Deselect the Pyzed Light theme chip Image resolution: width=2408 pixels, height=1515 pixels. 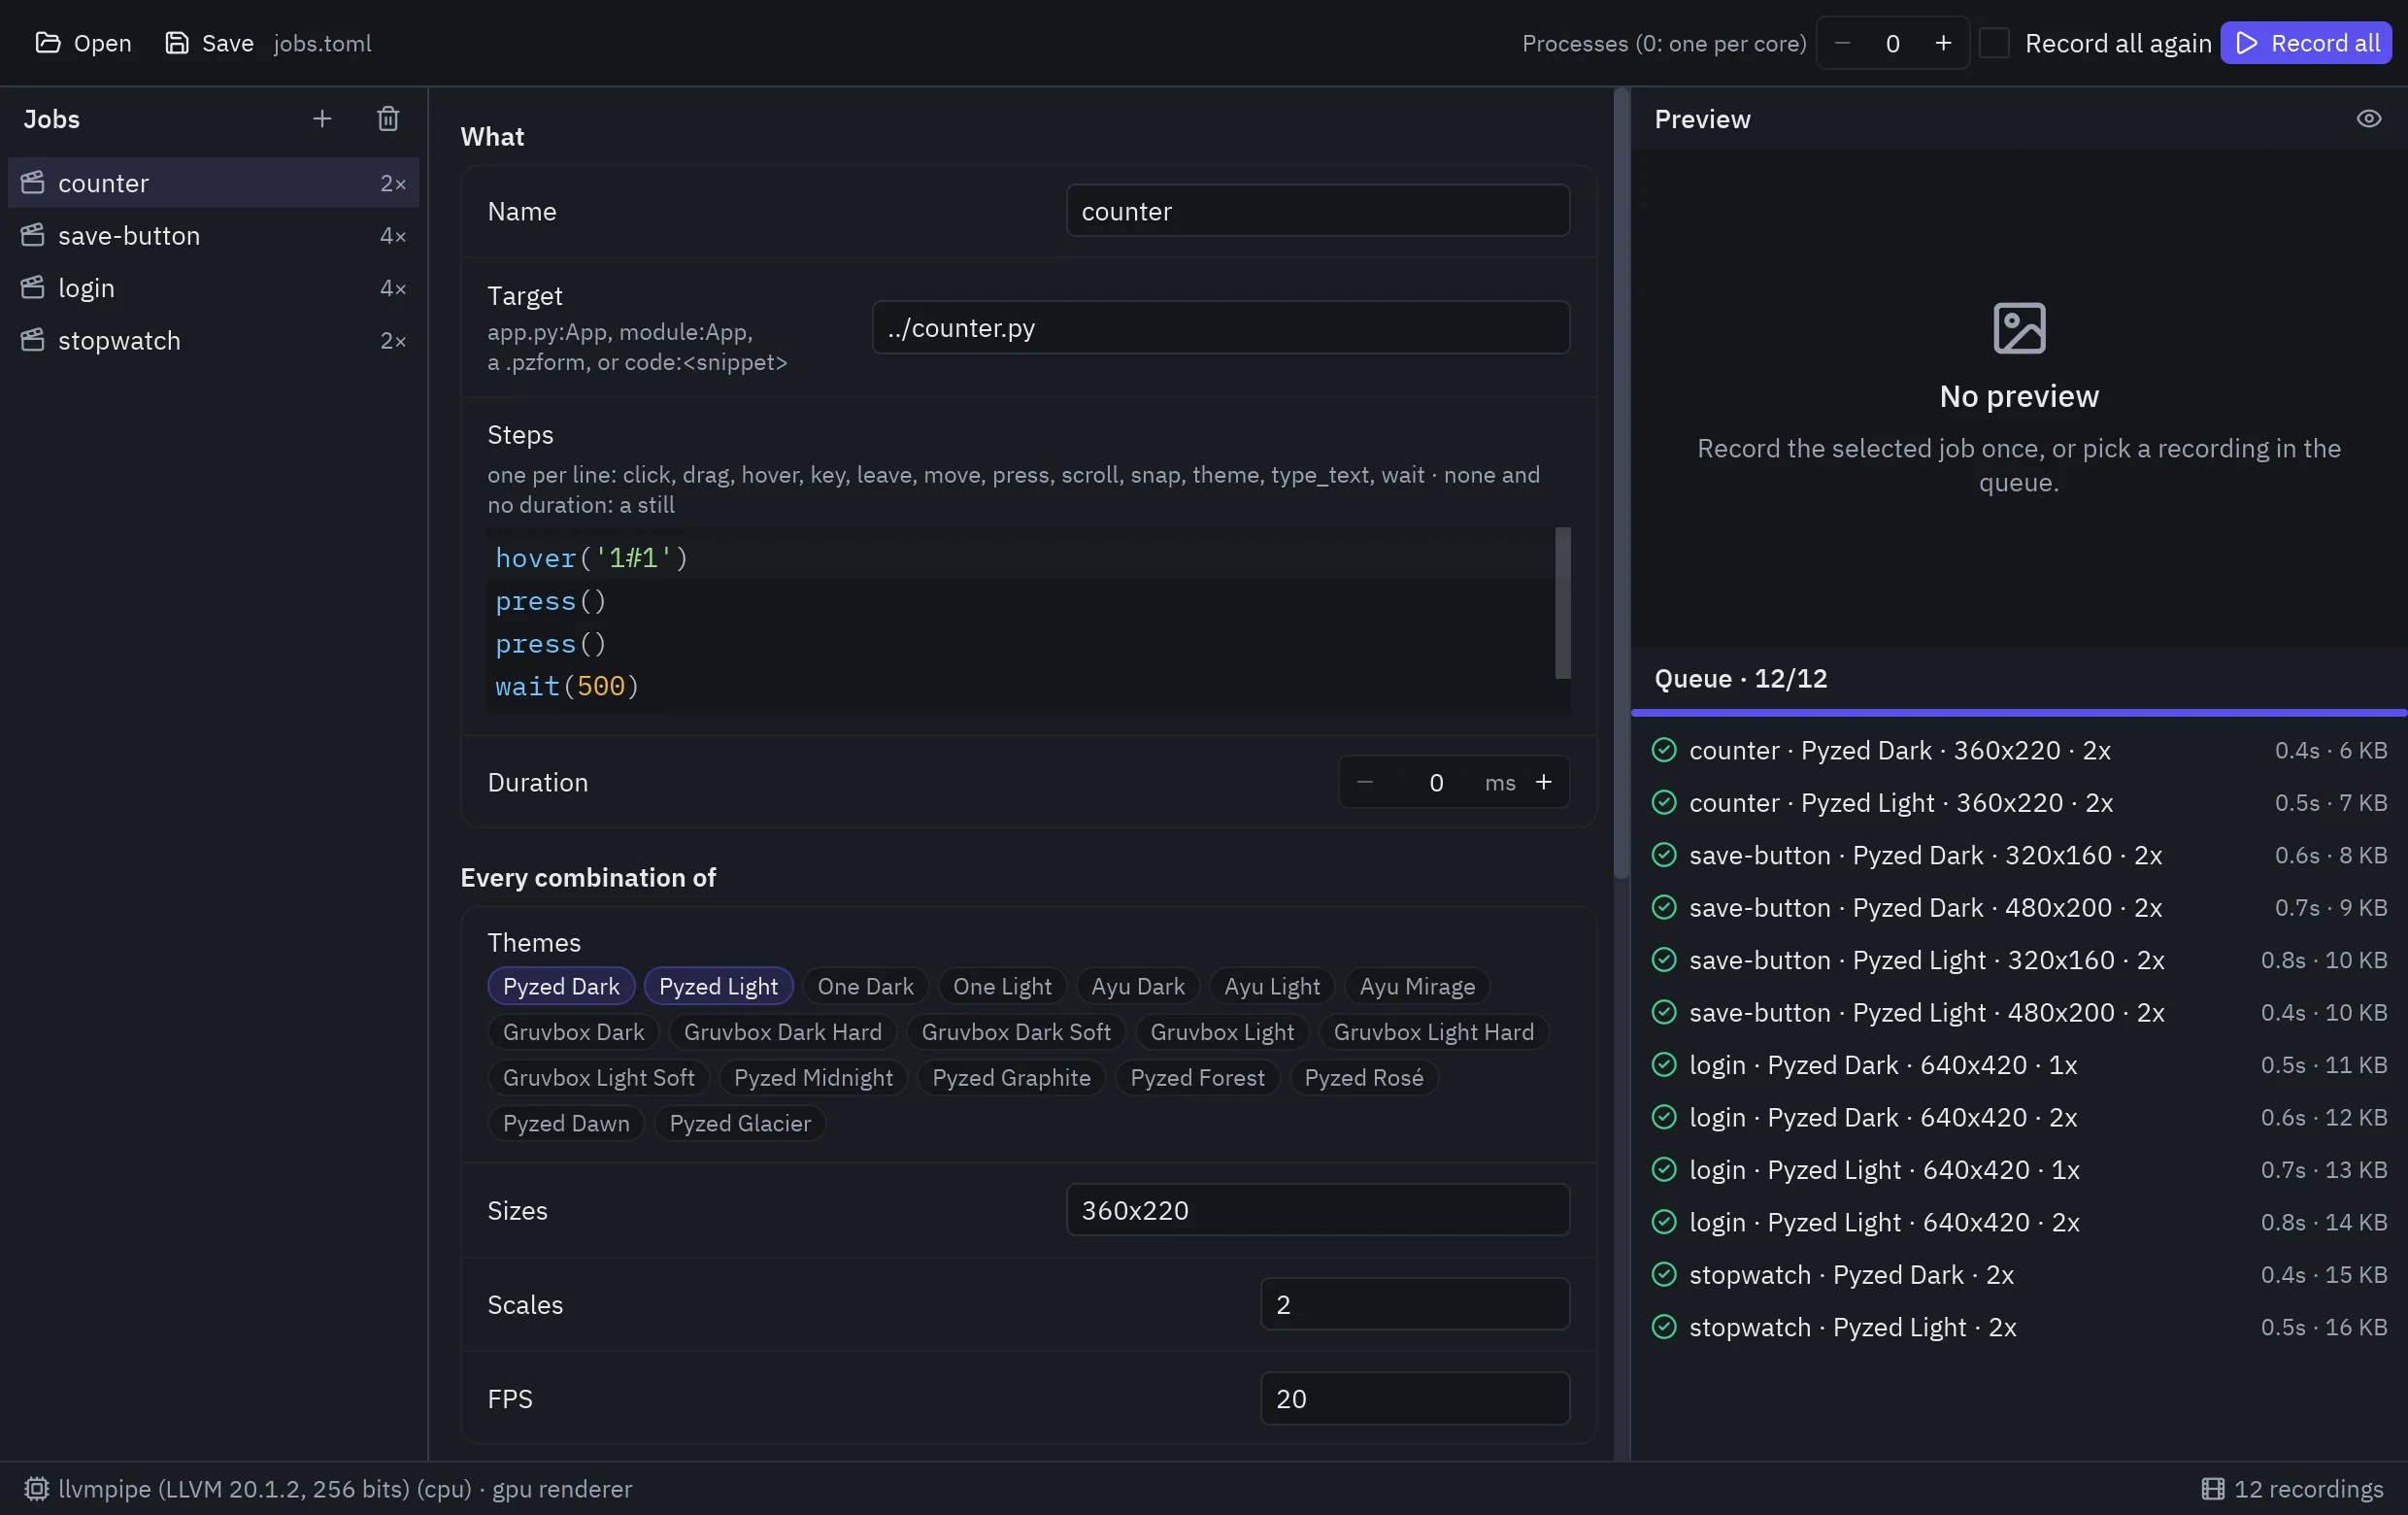[718, 986]
